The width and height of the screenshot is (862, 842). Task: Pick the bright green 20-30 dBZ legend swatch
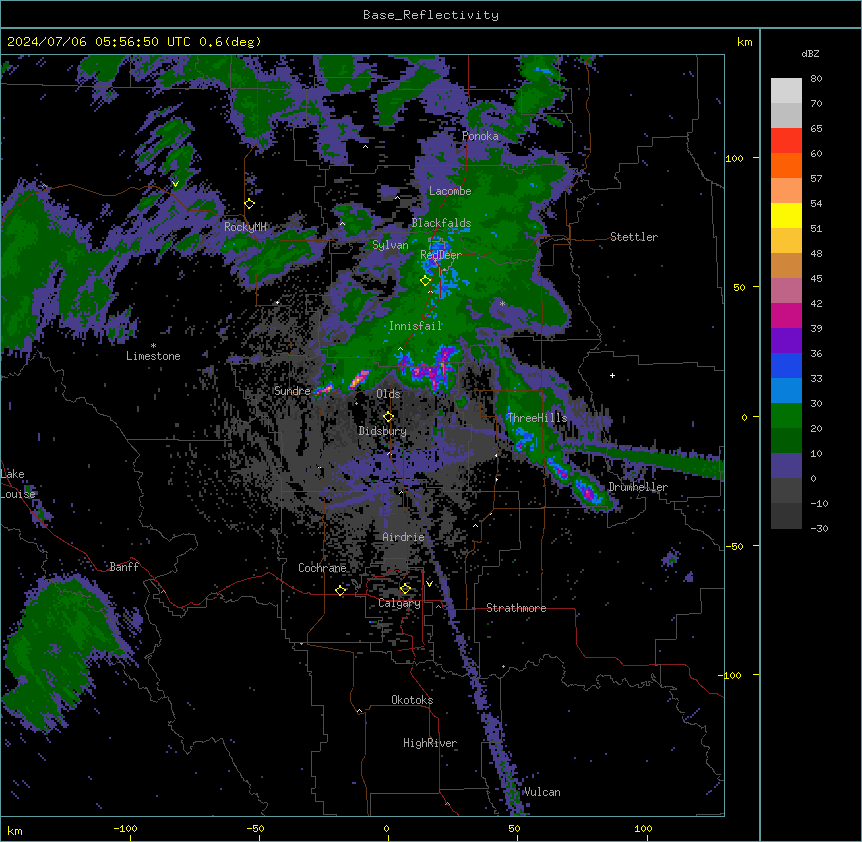tap(786, 416)
